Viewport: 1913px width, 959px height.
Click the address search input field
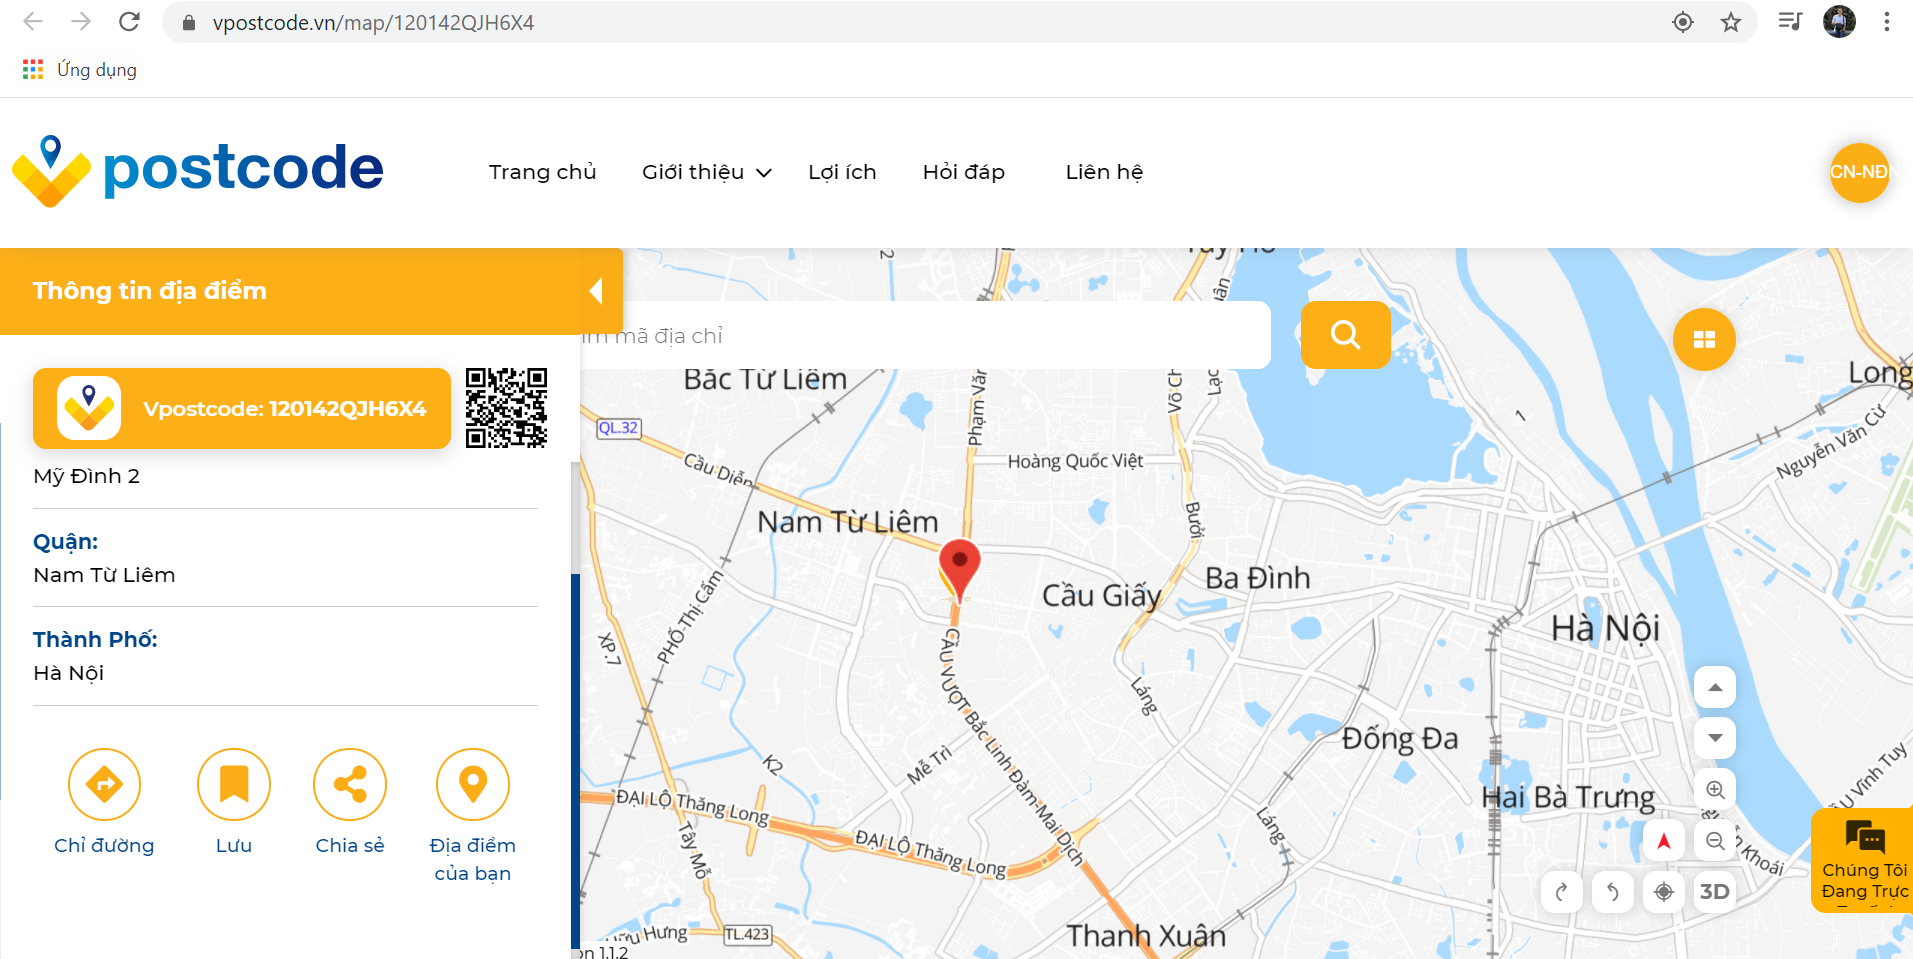click(925, 335)
